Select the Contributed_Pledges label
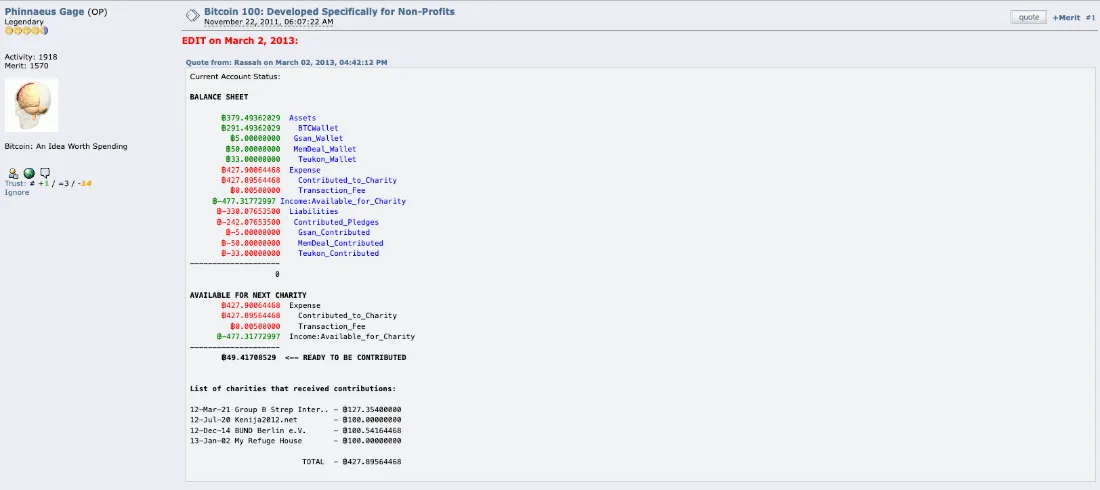The height and width of the screenshot is (490, 1100). click(x=336, y=222)
